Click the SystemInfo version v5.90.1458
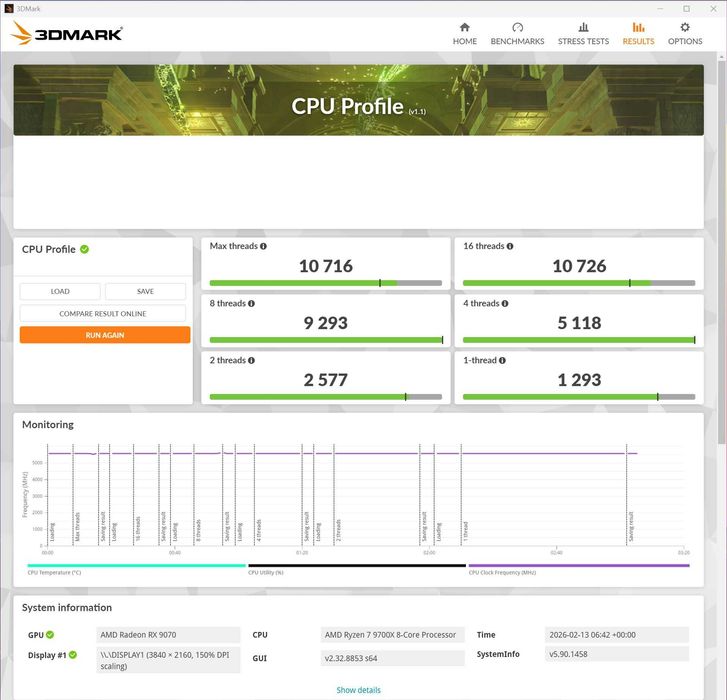This screenshot has width=727, height=700. click(617, 654)
